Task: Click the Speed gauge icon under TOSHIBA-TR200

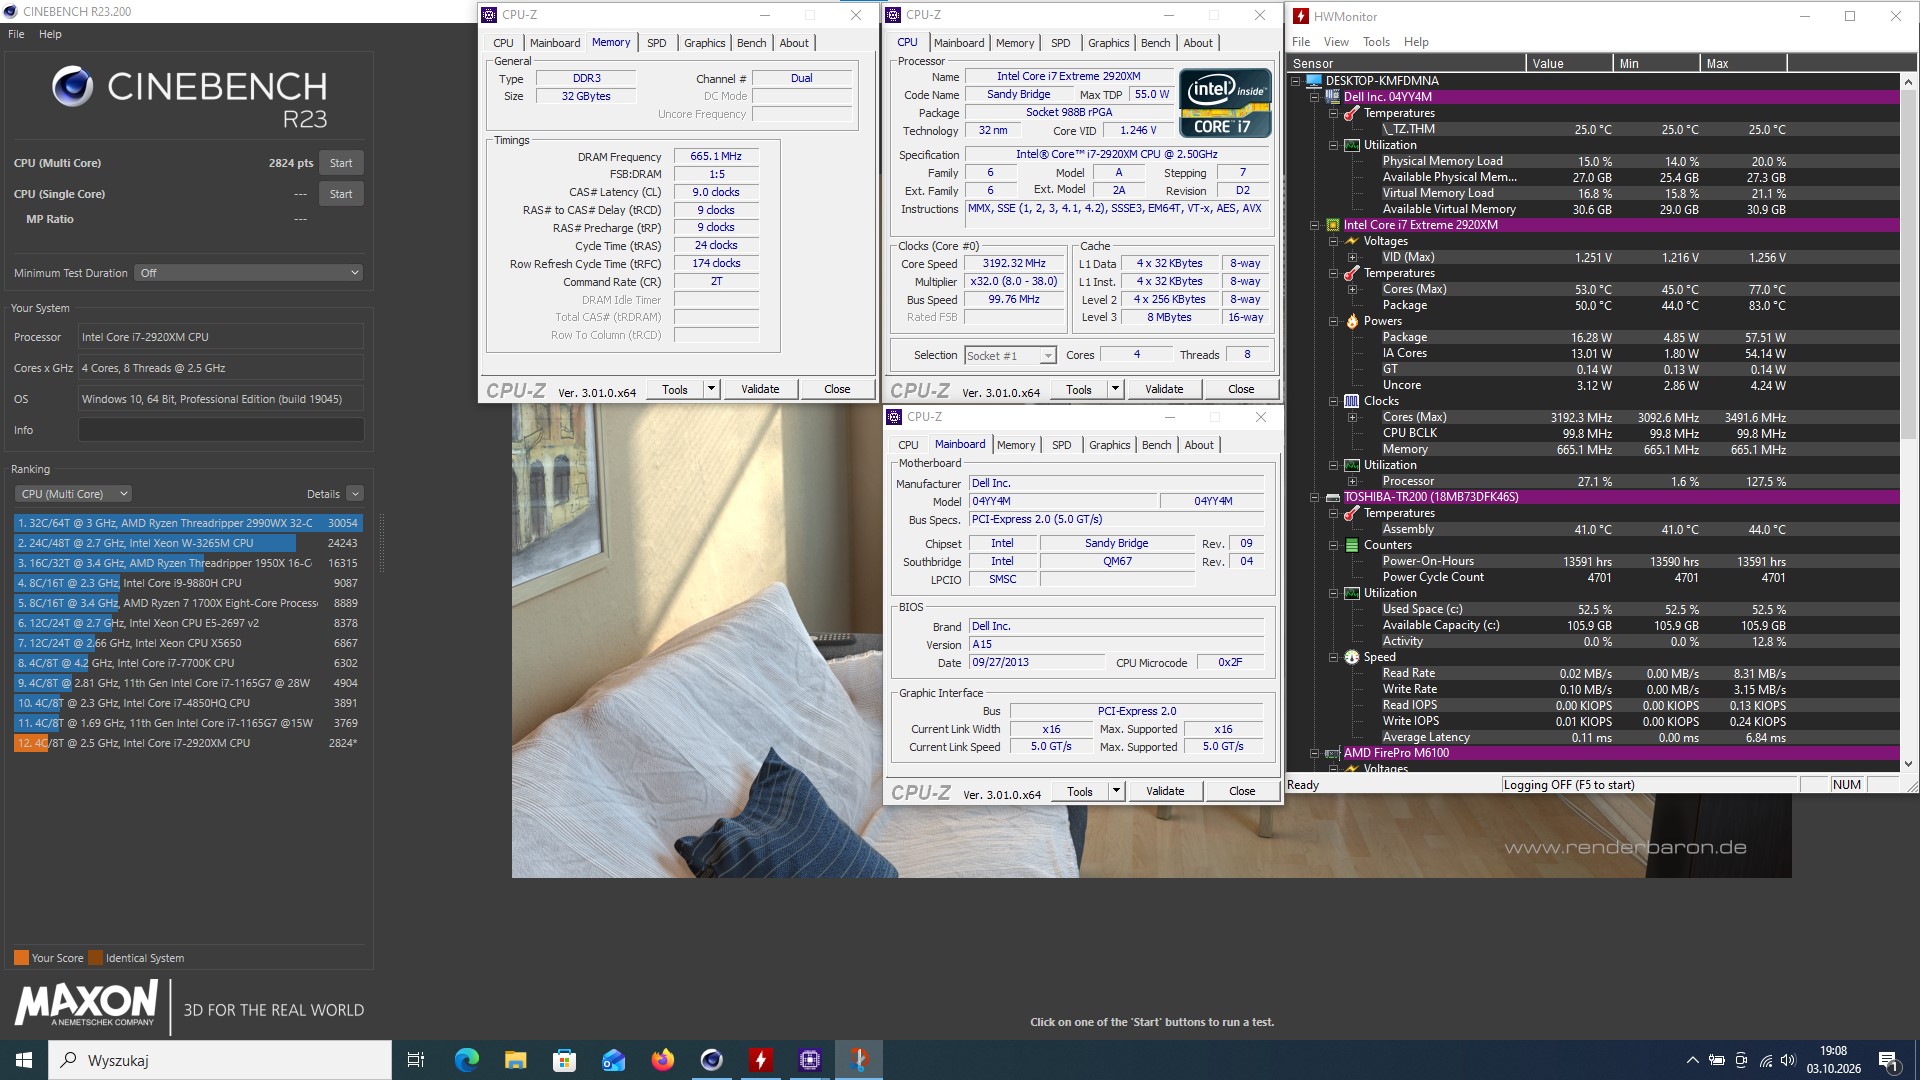Action: (x=1352, y=657)
